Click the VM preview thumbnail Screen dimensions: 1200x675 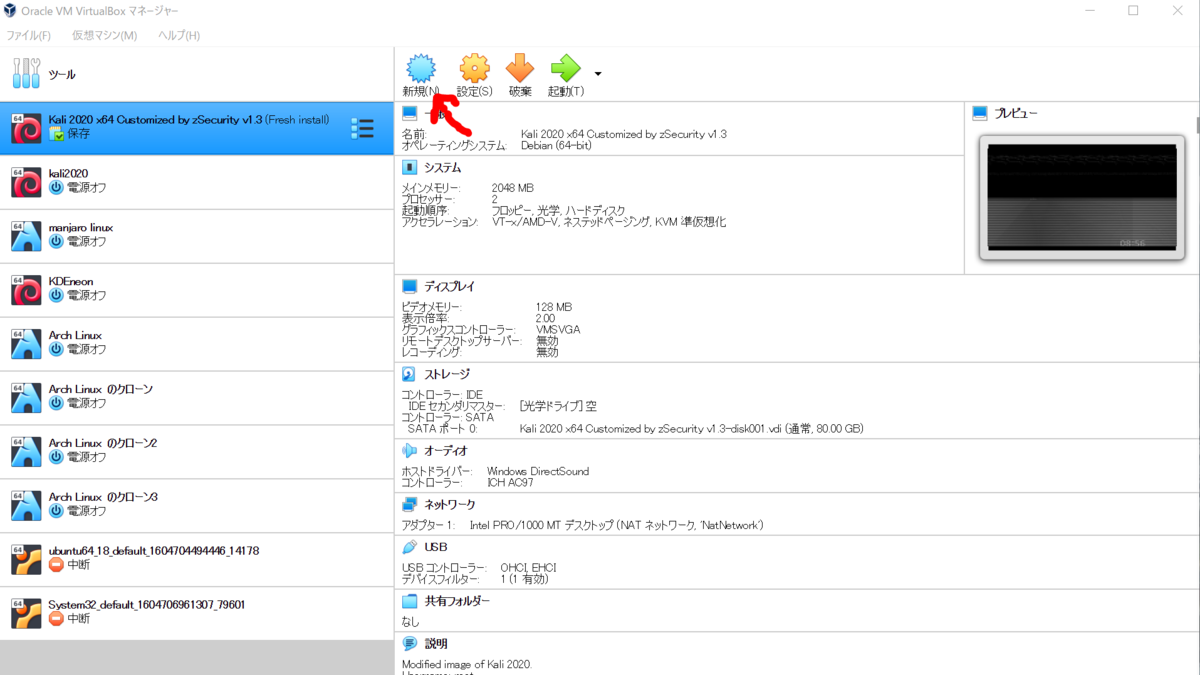tap(1080, 196)
